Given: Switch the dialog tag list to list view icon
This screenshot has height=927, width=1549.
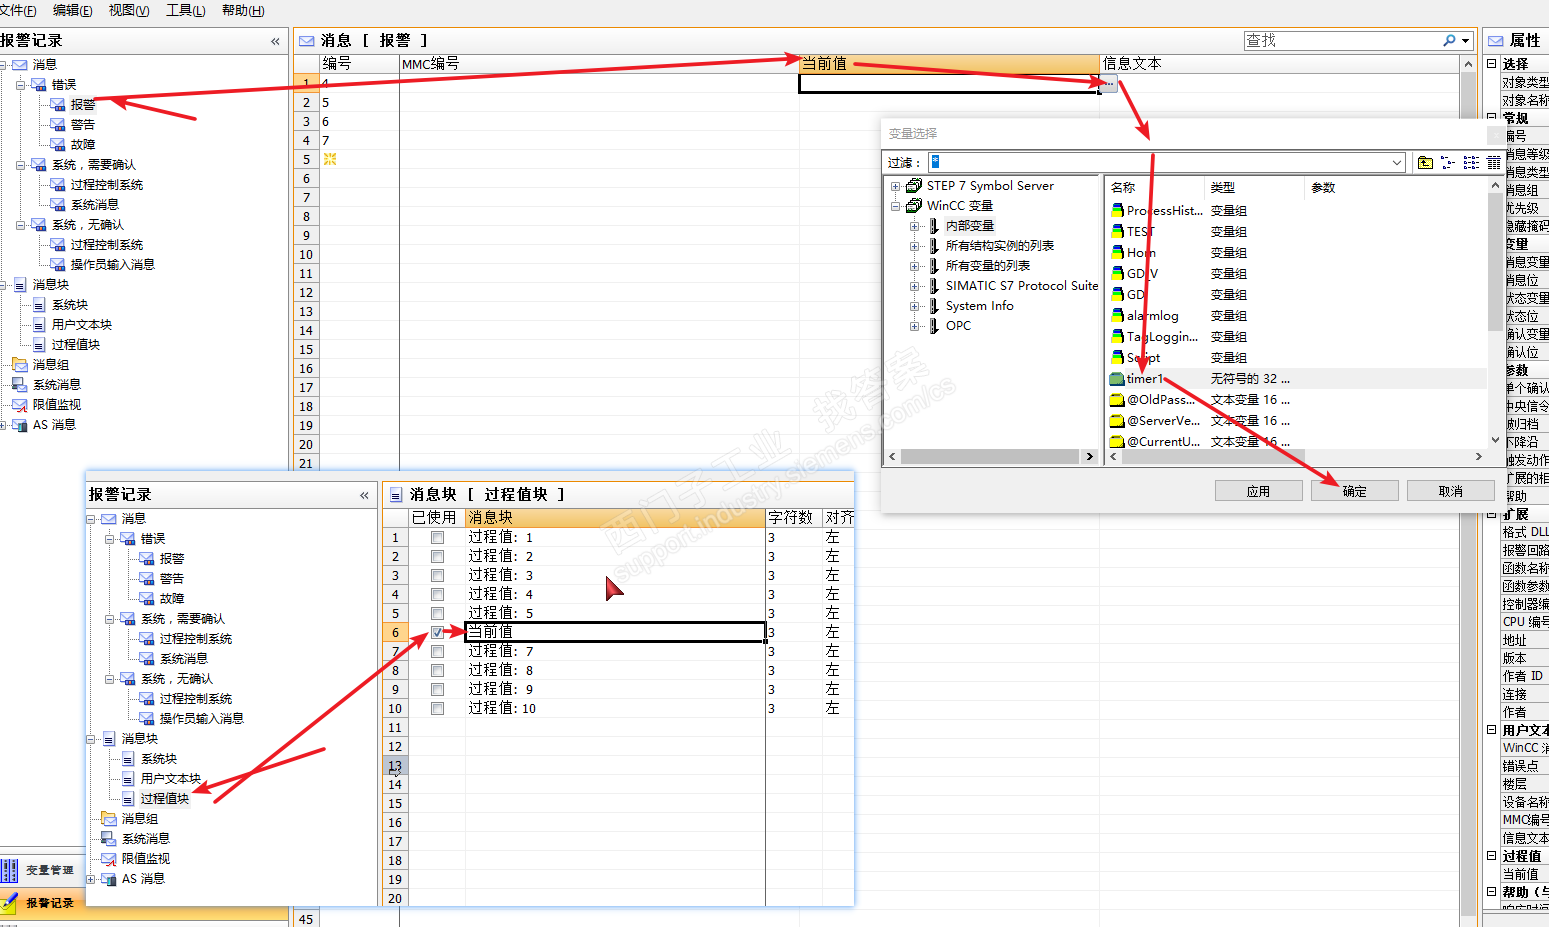Looking at the screenshot, I should (x=1471, y=163).
